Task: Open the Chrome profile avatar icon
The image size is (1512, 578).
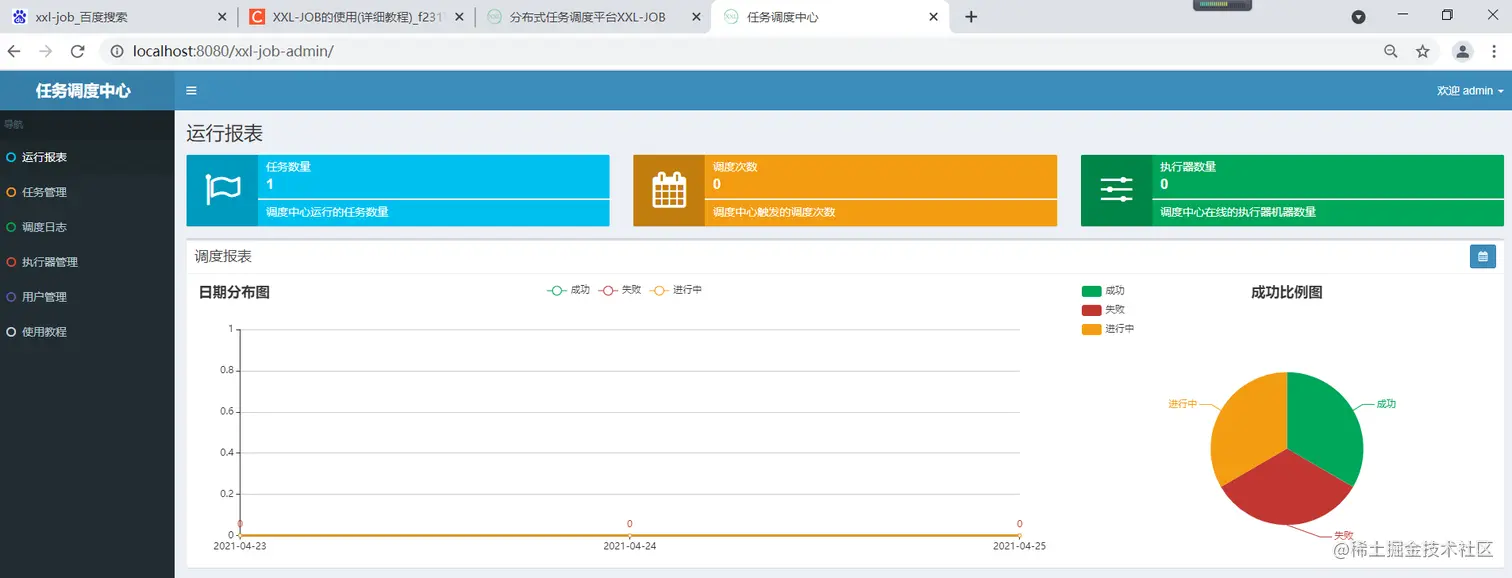Action: click(x=1463, y=51)
